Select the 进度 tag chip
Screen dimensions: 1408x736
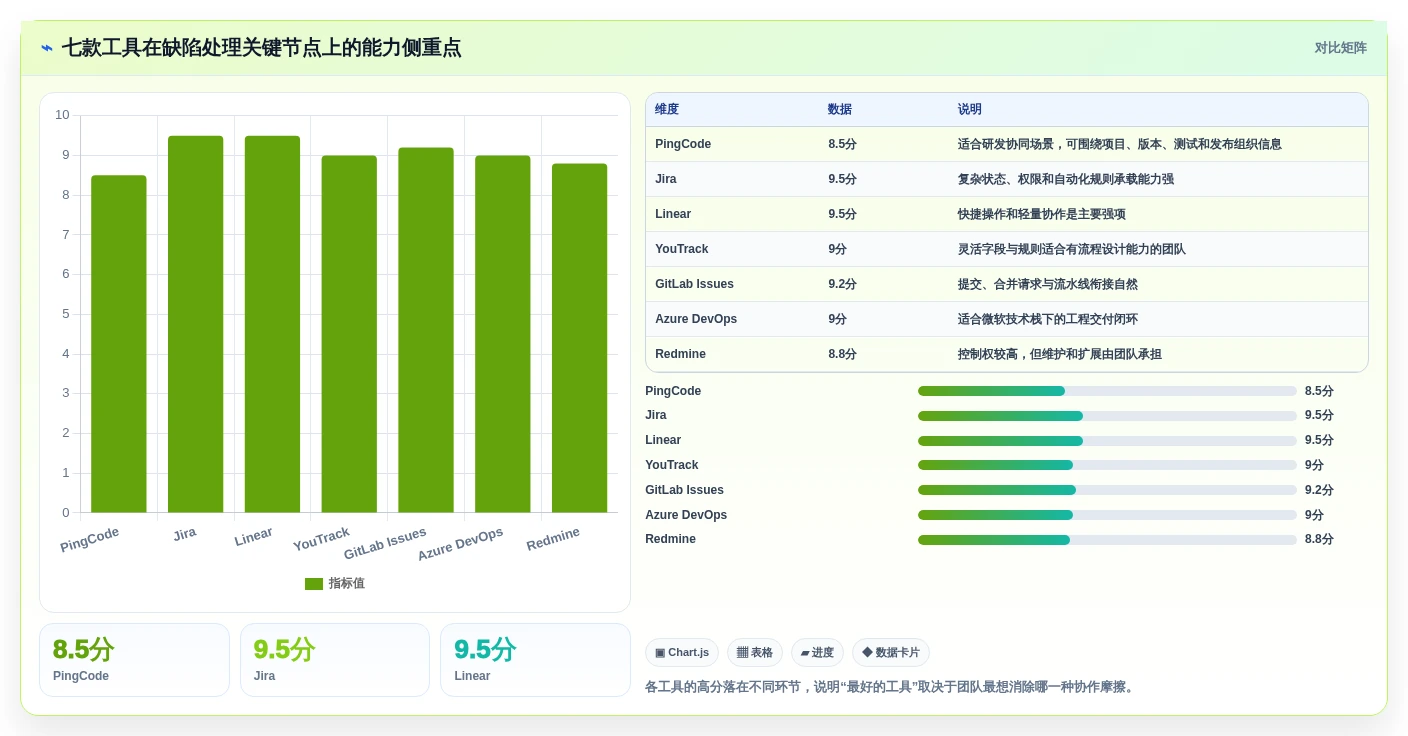[x=817, y=652]
